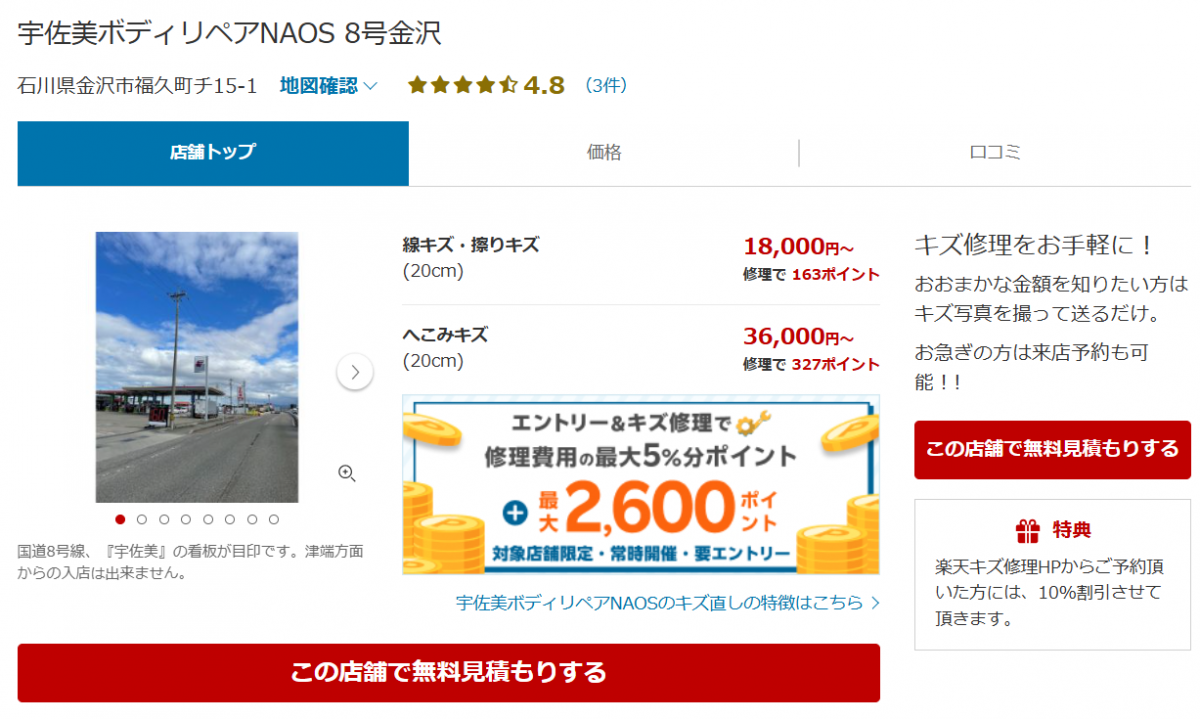Switch to the 価格 tab
Viewport: 1200px width, 719px height.
click(604, 153)
